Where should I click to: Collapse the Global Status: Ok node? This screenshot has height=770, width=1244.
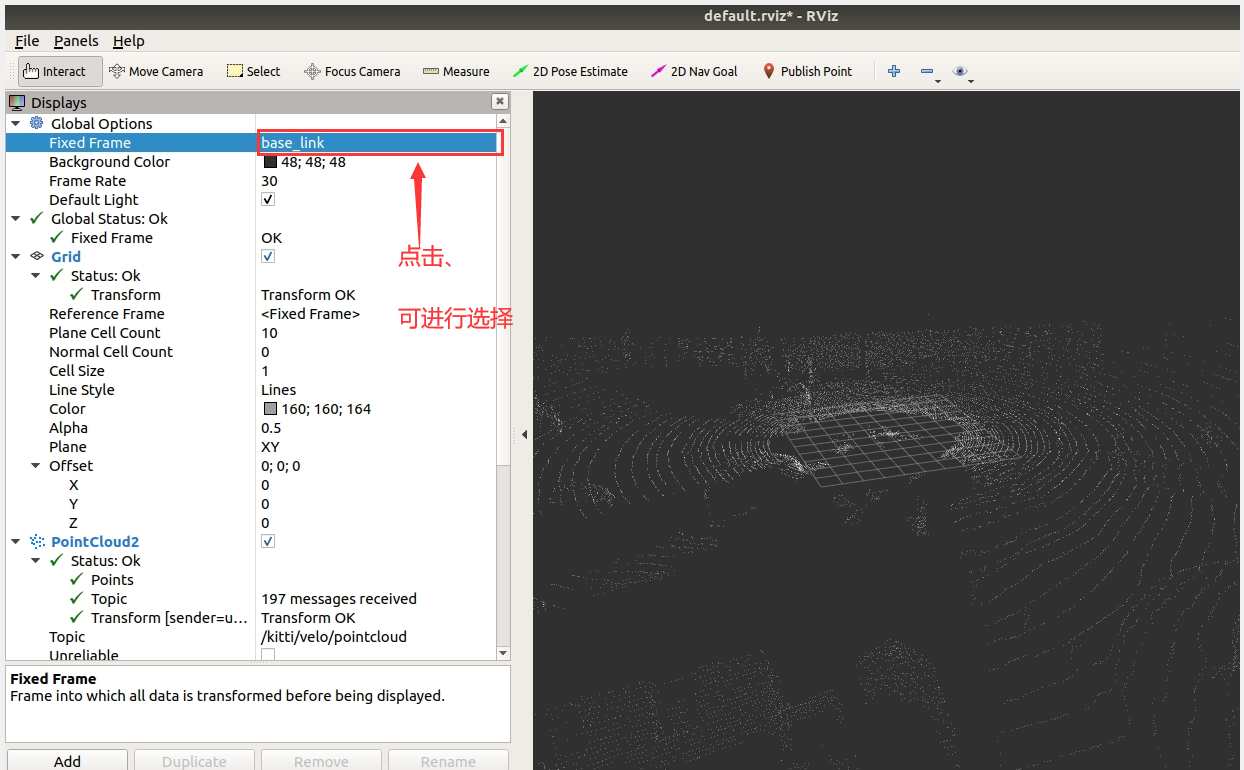click(16, 218)
